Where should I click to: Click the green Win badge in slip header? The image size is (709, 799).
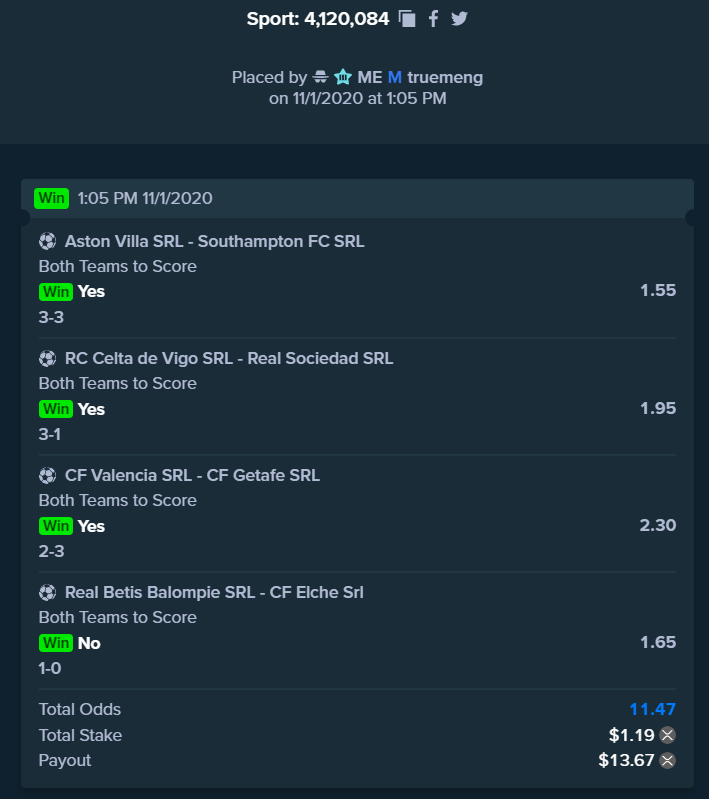click(x=51, y=198)
